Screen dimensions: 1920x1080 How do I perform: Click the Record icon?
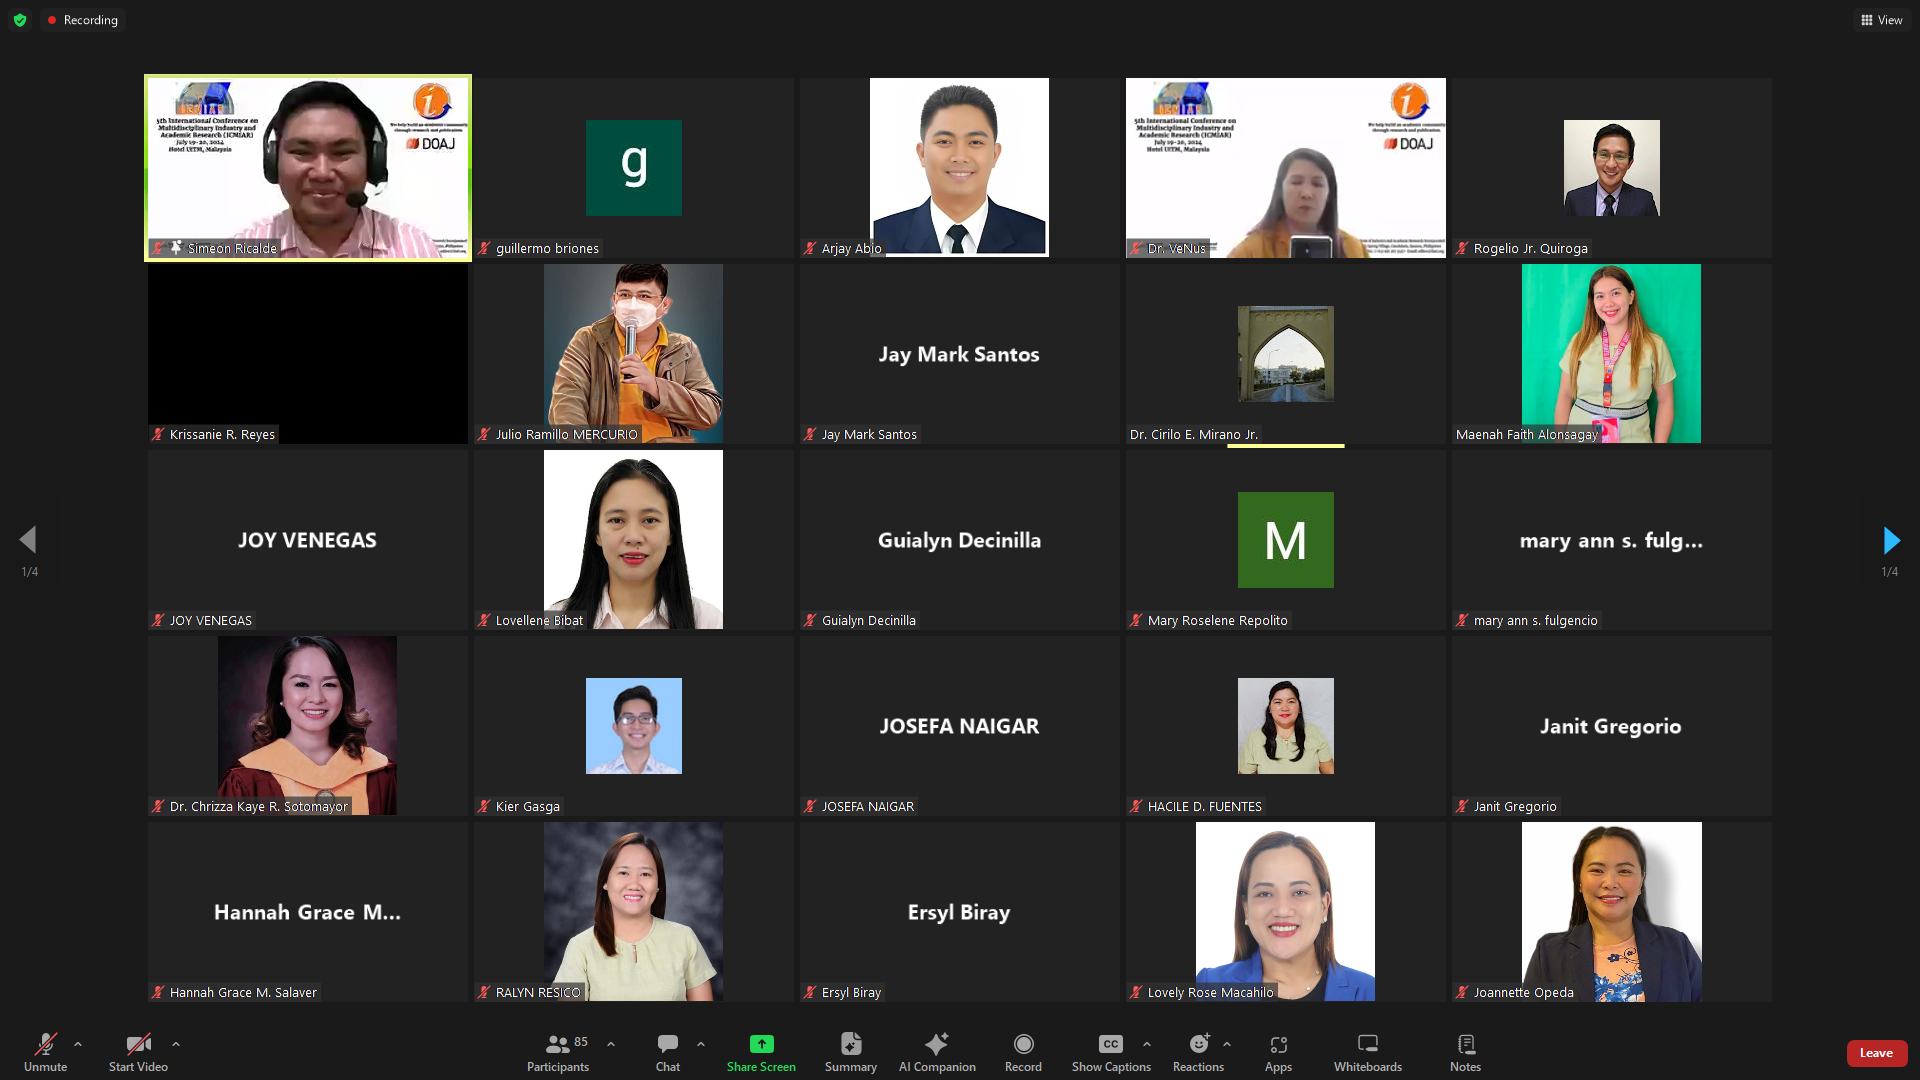1023,1044
